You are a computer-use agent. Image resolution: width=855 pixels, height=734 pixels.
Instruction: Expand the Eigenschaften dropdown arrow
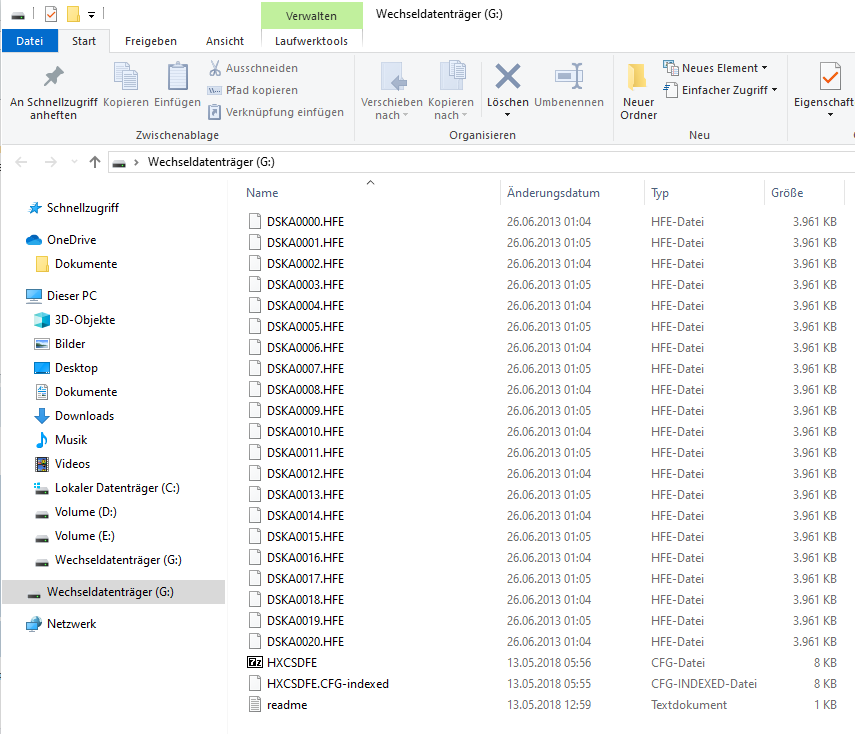830,115
